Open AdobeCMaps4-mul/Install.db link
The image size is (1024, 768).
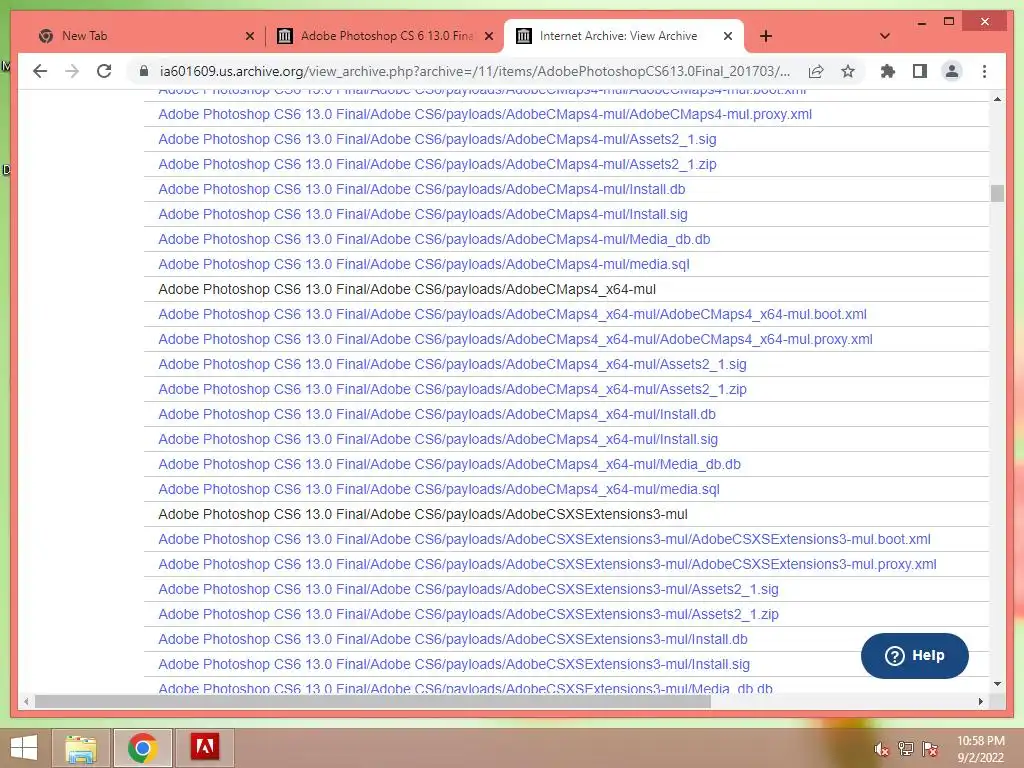421,189
